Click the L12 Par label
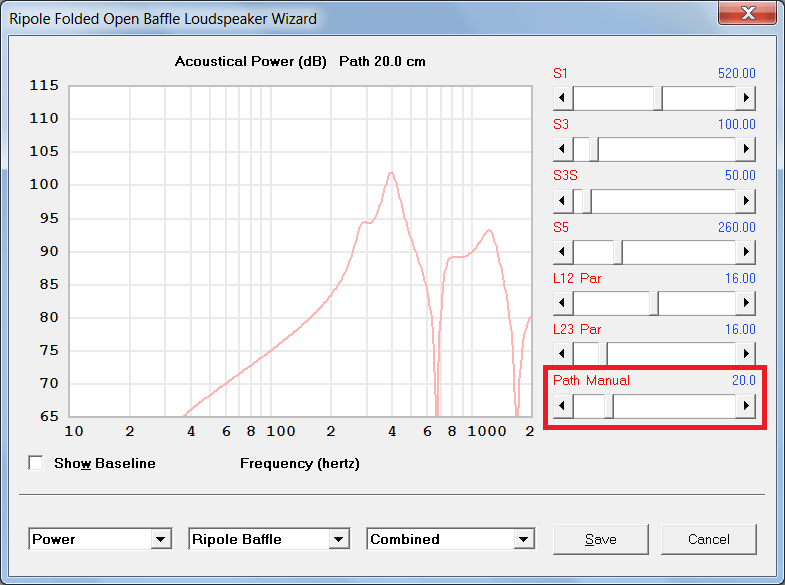 point(577,278)
